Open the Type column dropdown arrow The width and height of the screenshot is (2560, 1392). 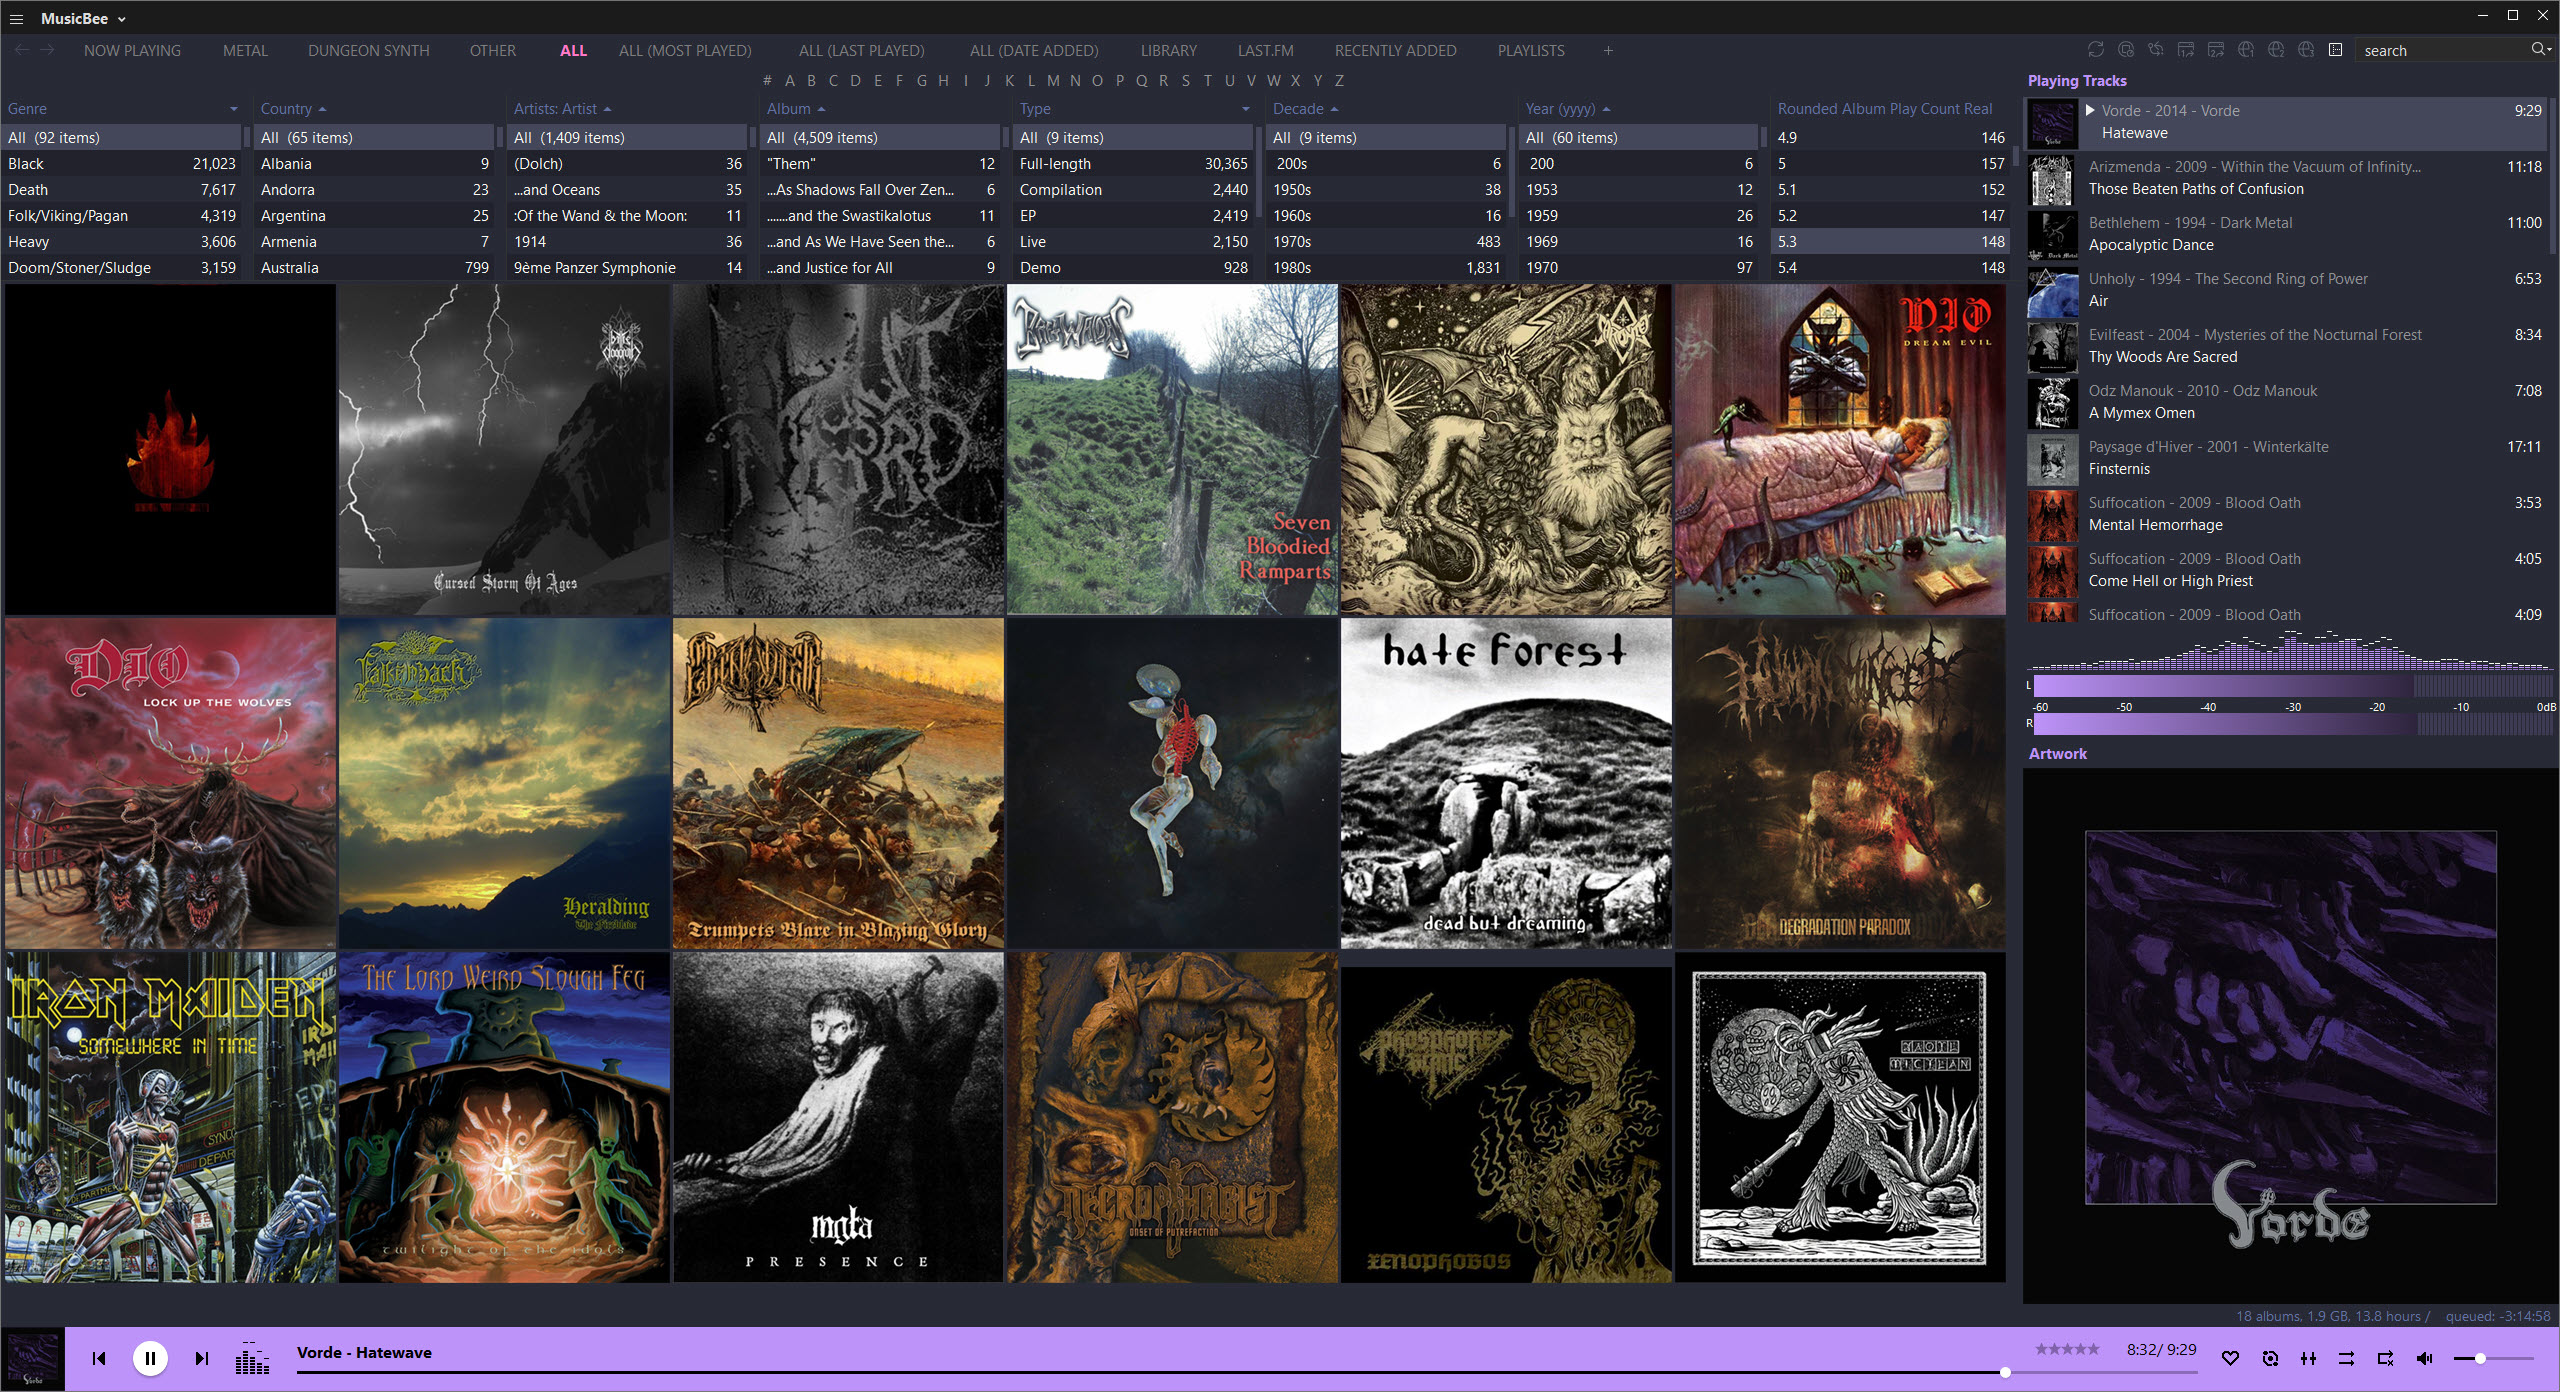pyautogui.click(x=1245, y=109)
